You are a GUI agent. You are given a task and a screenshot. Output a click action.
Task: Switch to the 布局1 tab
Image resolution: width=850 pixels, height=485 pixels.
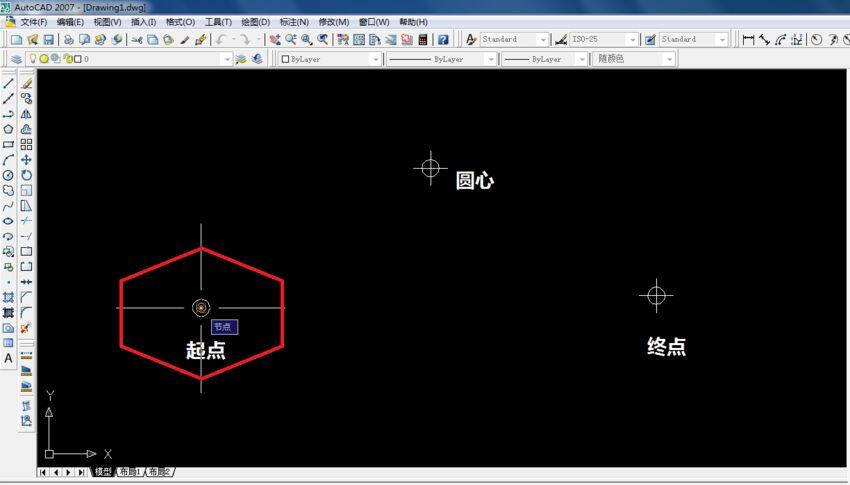point(130,472)
